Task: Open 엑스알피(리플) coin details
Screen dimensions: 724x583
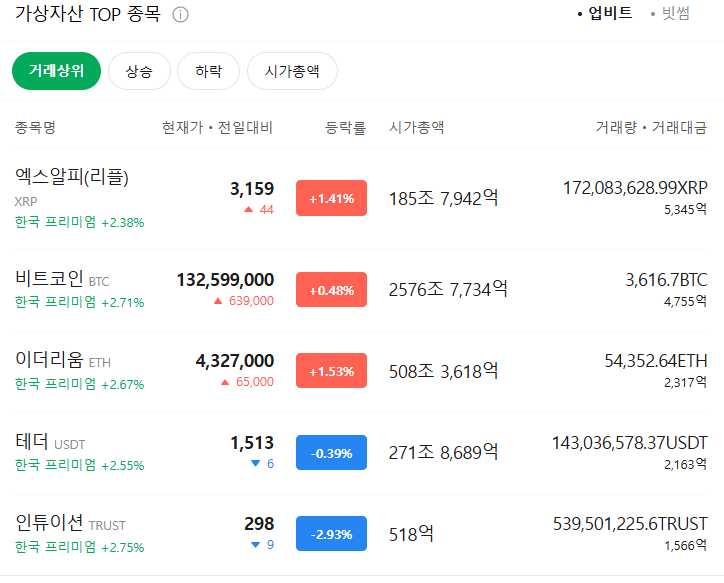Action: click(72, 178)
